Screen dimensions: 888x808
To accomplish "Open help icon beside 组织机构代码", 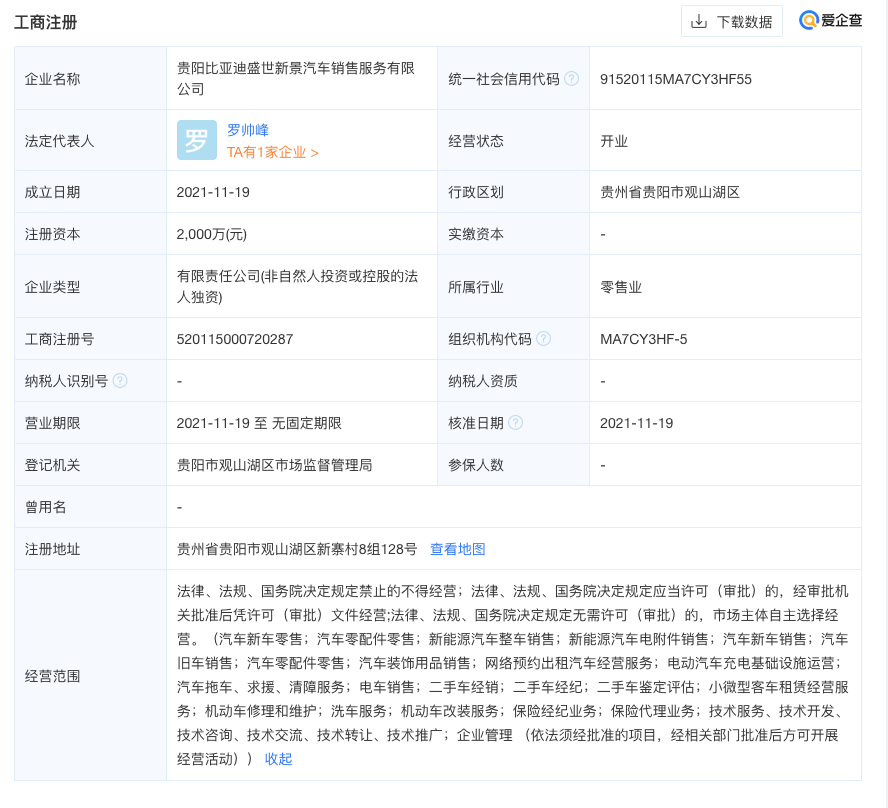I will click(543, 339).
